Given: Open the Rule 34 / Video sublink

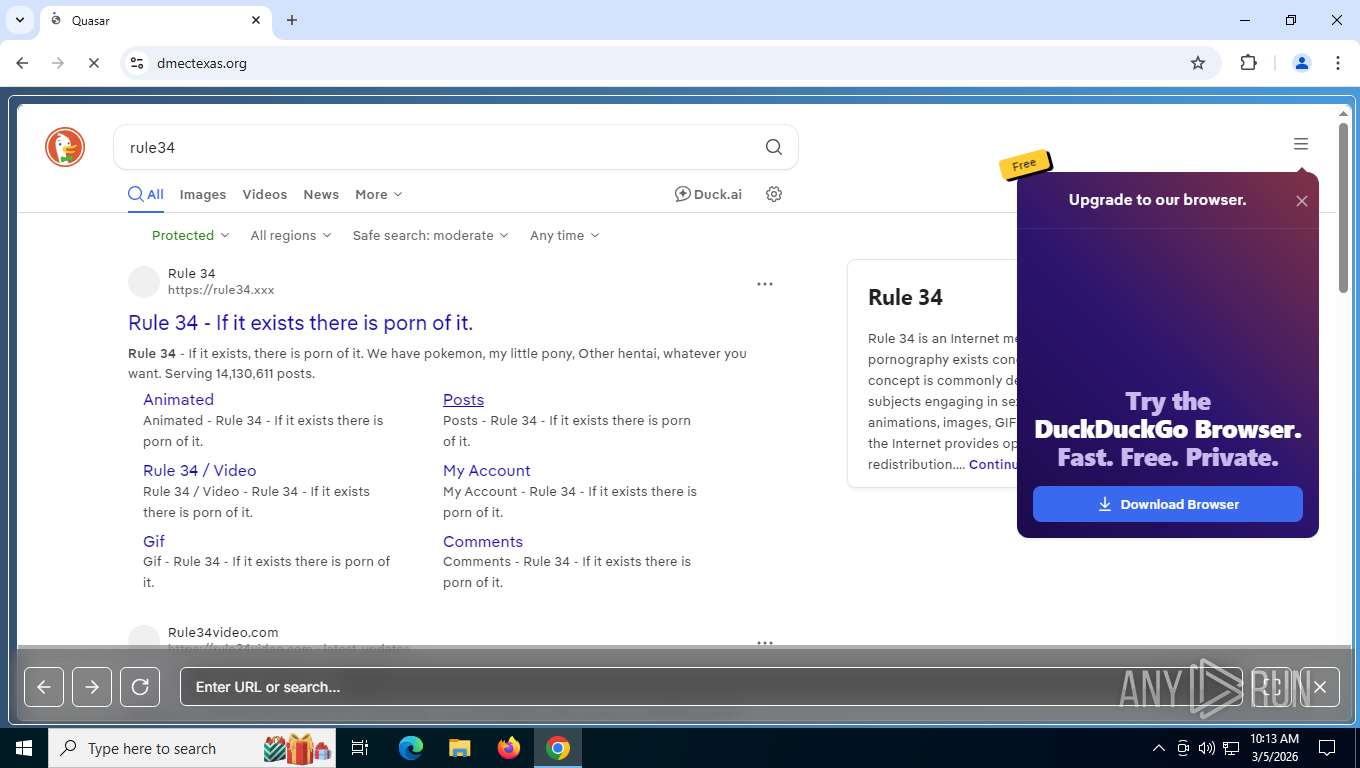Looking at the screenshot, I should (x=199, y=470).
